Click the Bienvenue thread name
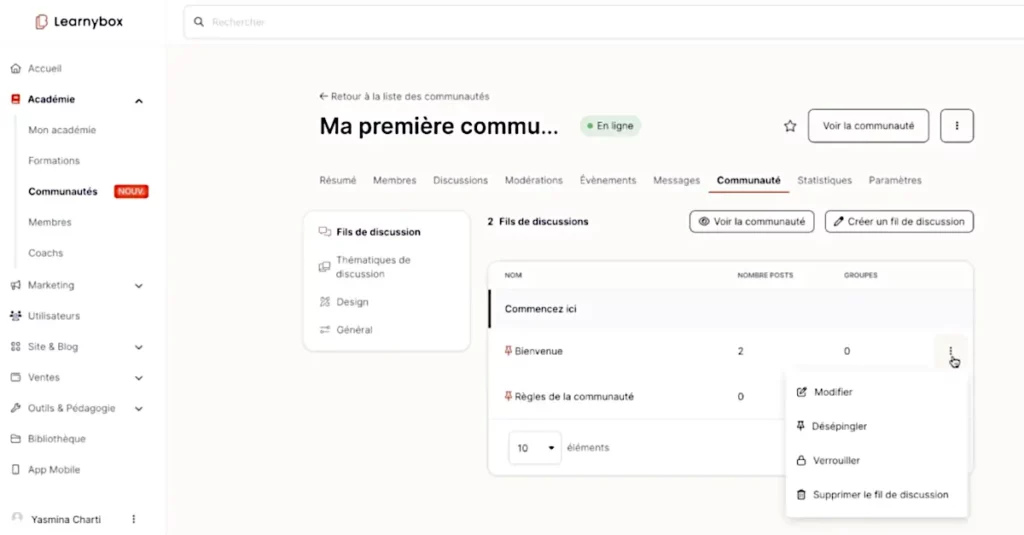 538,351
